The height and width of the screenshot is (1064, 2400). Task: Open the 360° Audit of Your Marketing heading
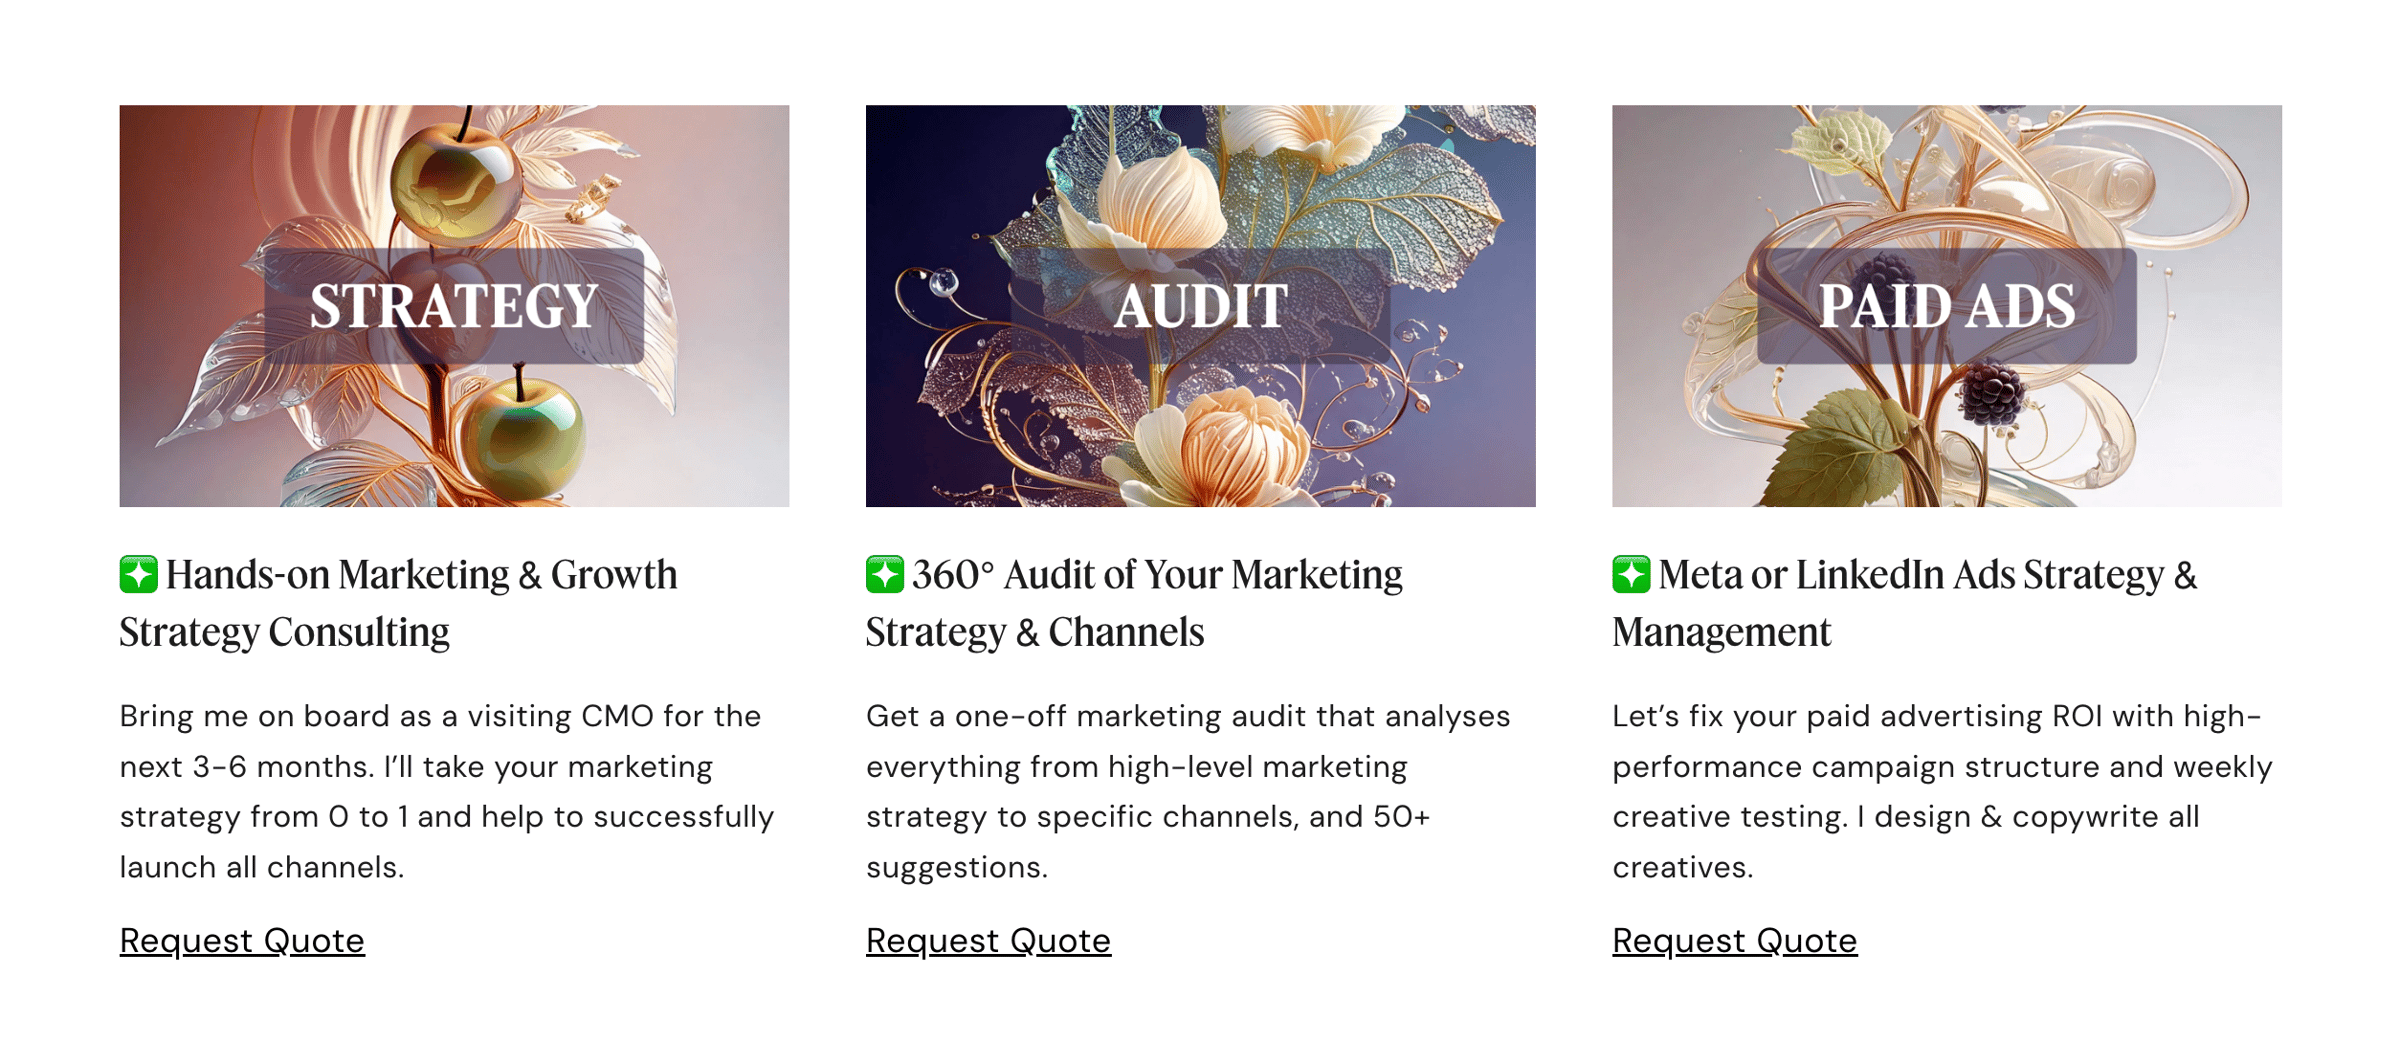pyautogui.click(x=1135, y=603)
